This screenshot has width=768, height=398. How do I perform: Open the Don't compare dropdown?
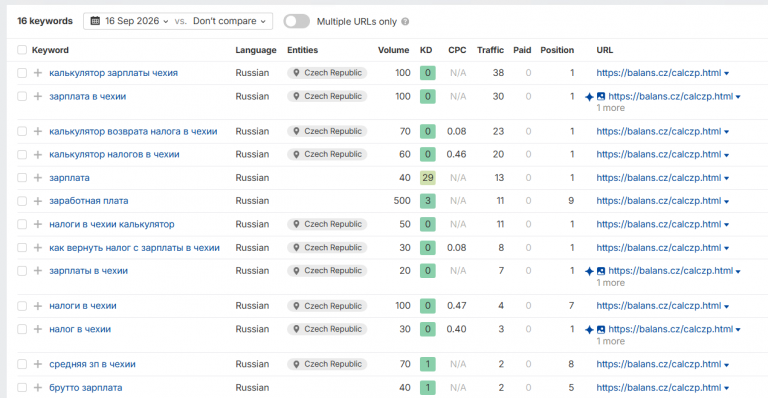click(229, 21)
